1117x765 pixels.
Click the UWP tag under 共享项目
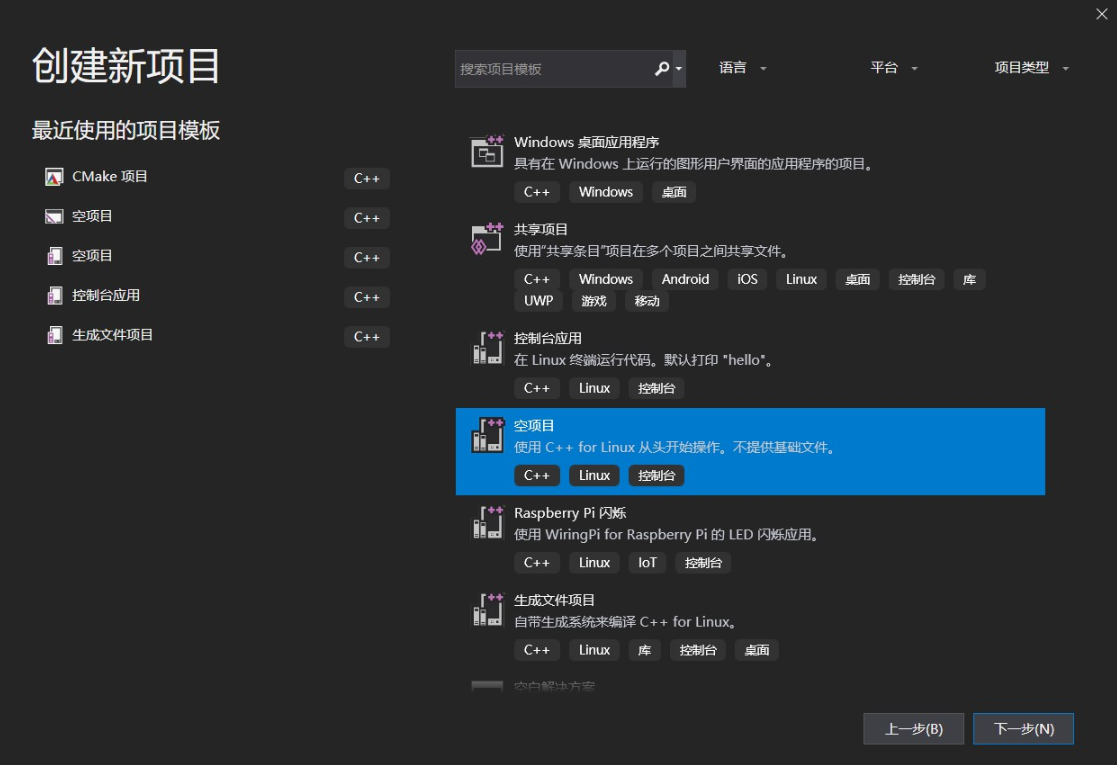tap(539, 301)
